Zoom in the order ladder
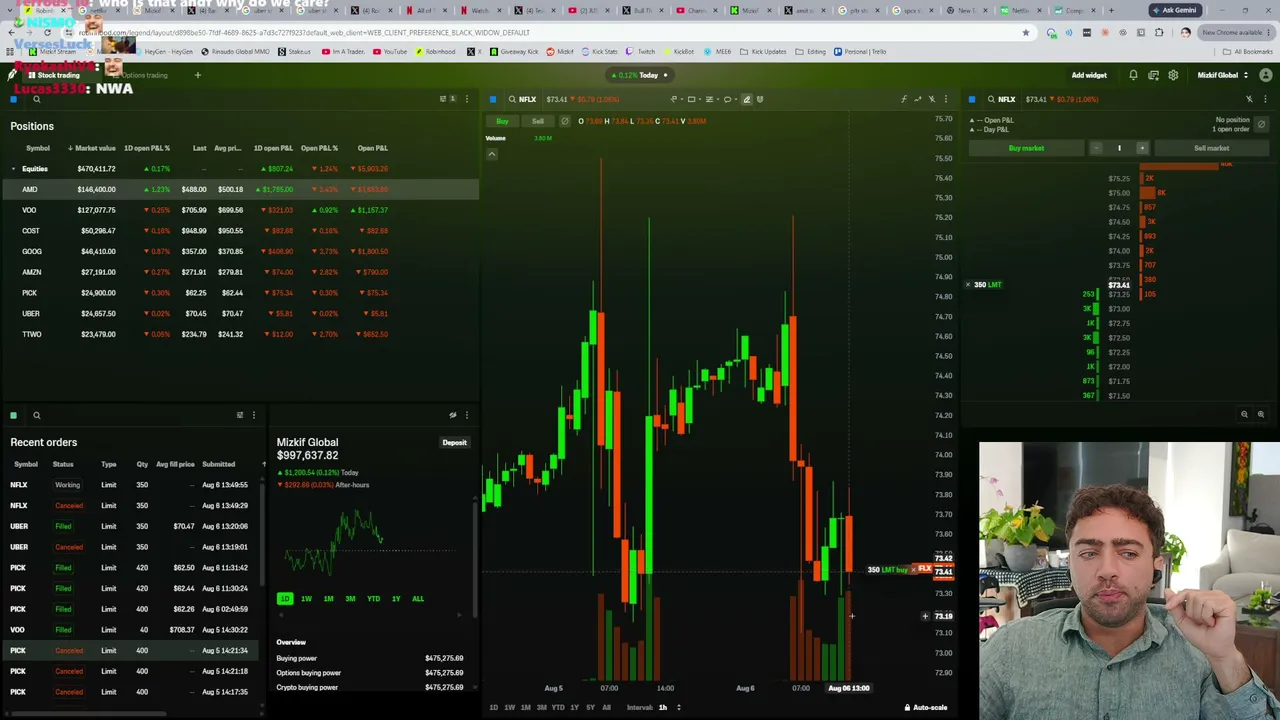Screen dimensions: 1280x720 pos(1260,414)
